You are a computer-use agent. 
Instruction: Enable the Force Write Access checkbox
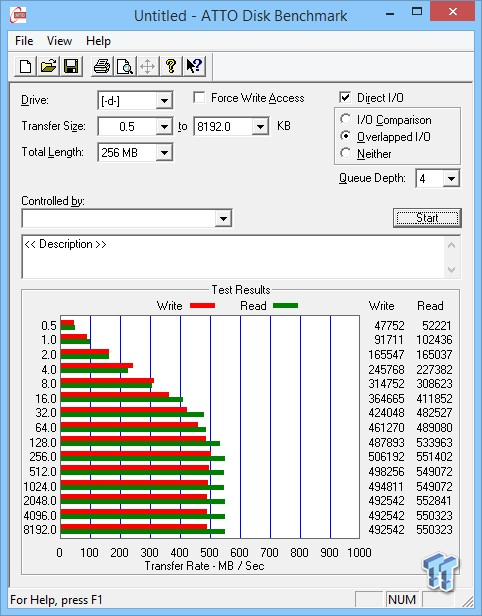click(x=199, y=97)
